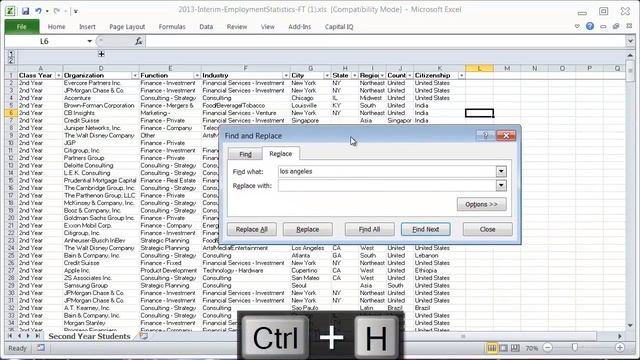The width and height of the screenshot is (640, 360).
Task: Open the Home ribbon tab
Action: [56, 27]
